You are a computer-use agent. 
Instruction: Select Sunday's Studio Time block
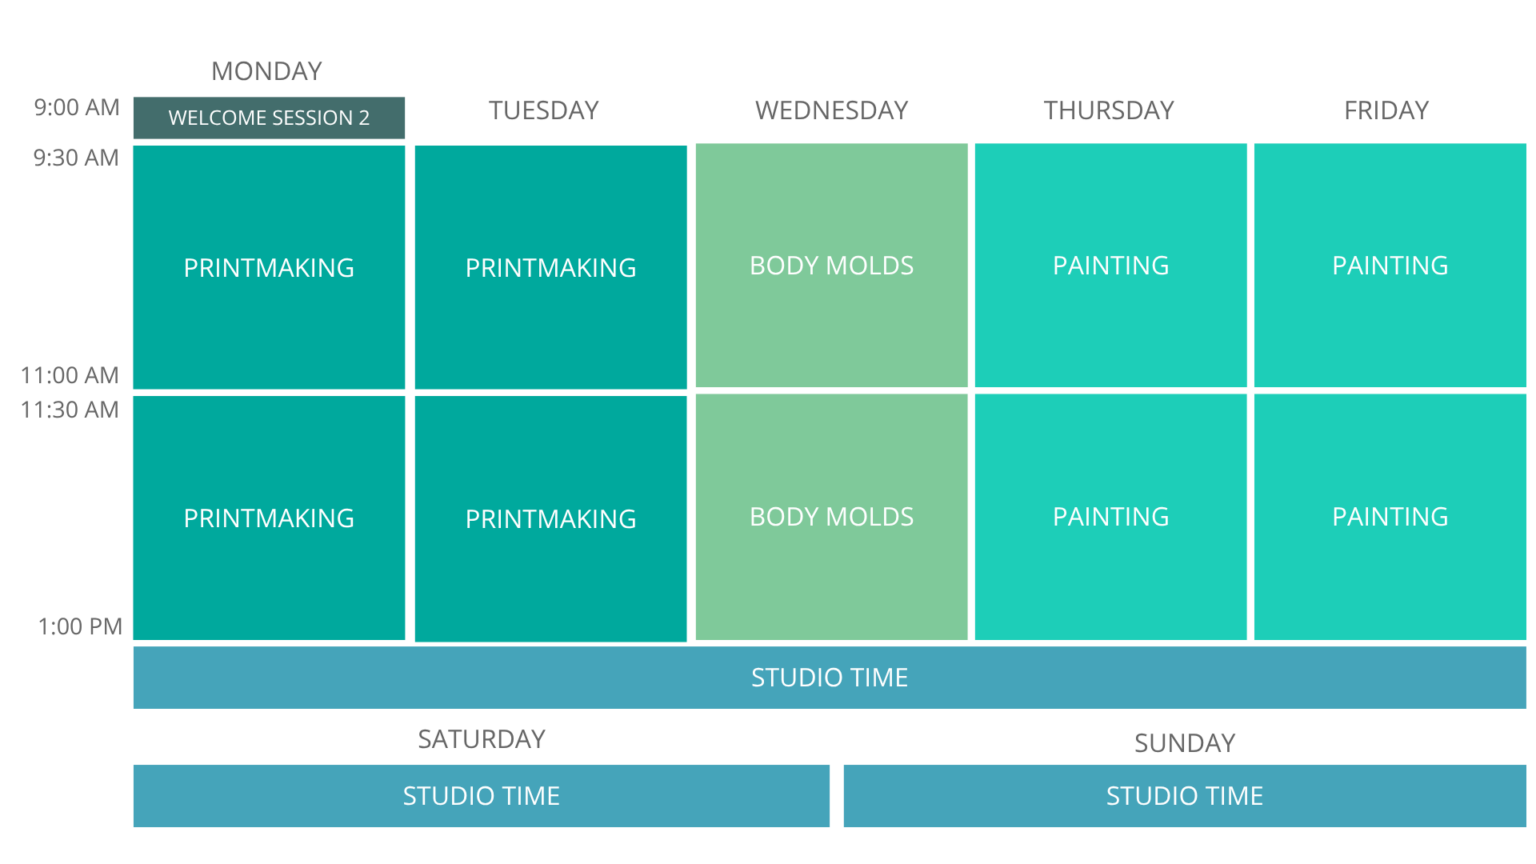point(1185,796)
